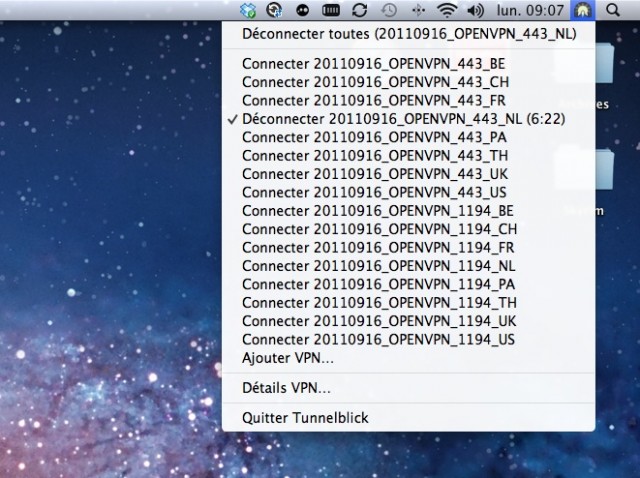Connect to 20110916_OPENVPN_443_TH
640x478 pixels.
(409, 156)
